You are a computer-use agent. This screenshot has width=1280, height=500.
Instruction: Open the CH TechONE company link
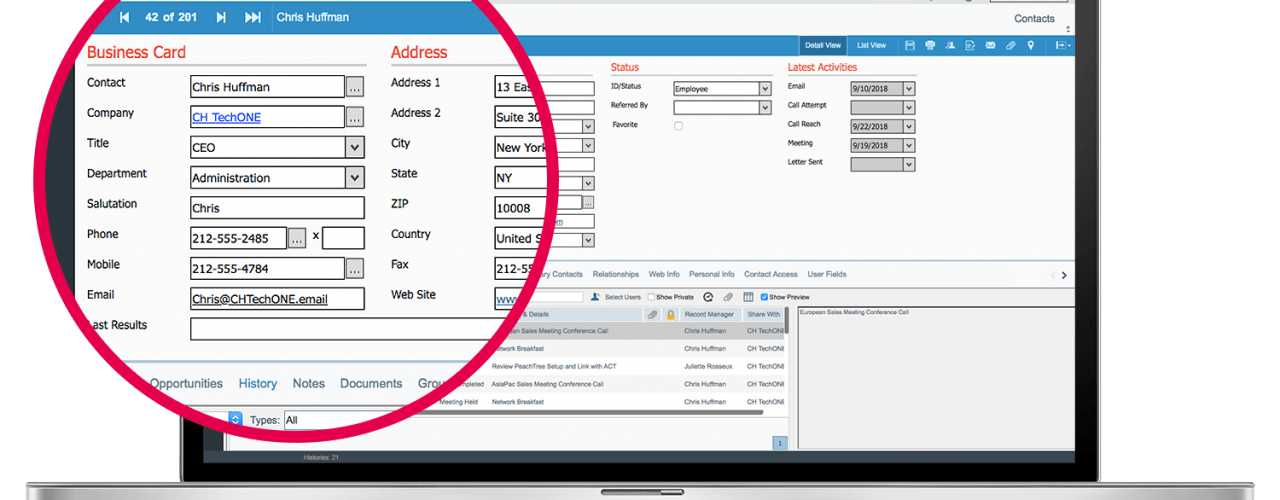[x=226, y=118]
